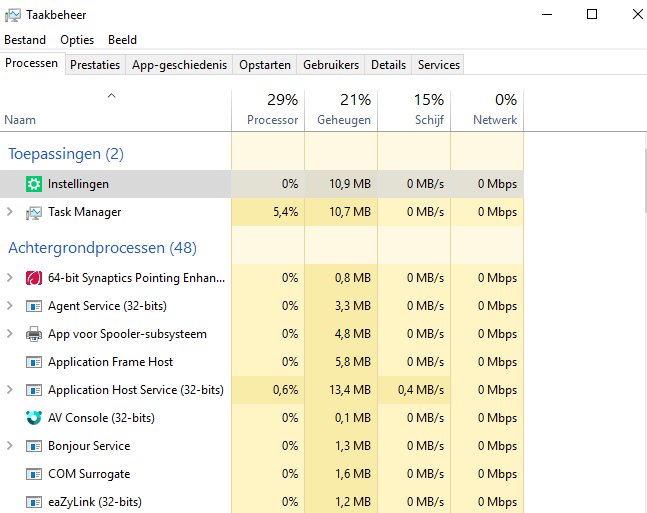Expand Application Host Service (32-bits) row

click(x=10, y=390)
